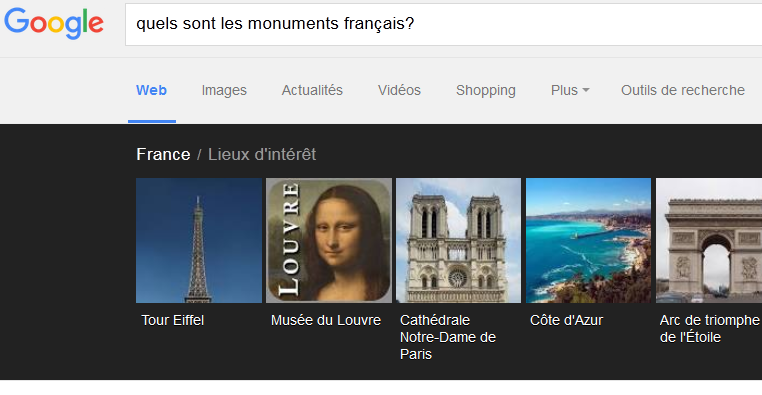Open the Actualités tab
Viewport: 762px width, 395px height.
point(312,90)
